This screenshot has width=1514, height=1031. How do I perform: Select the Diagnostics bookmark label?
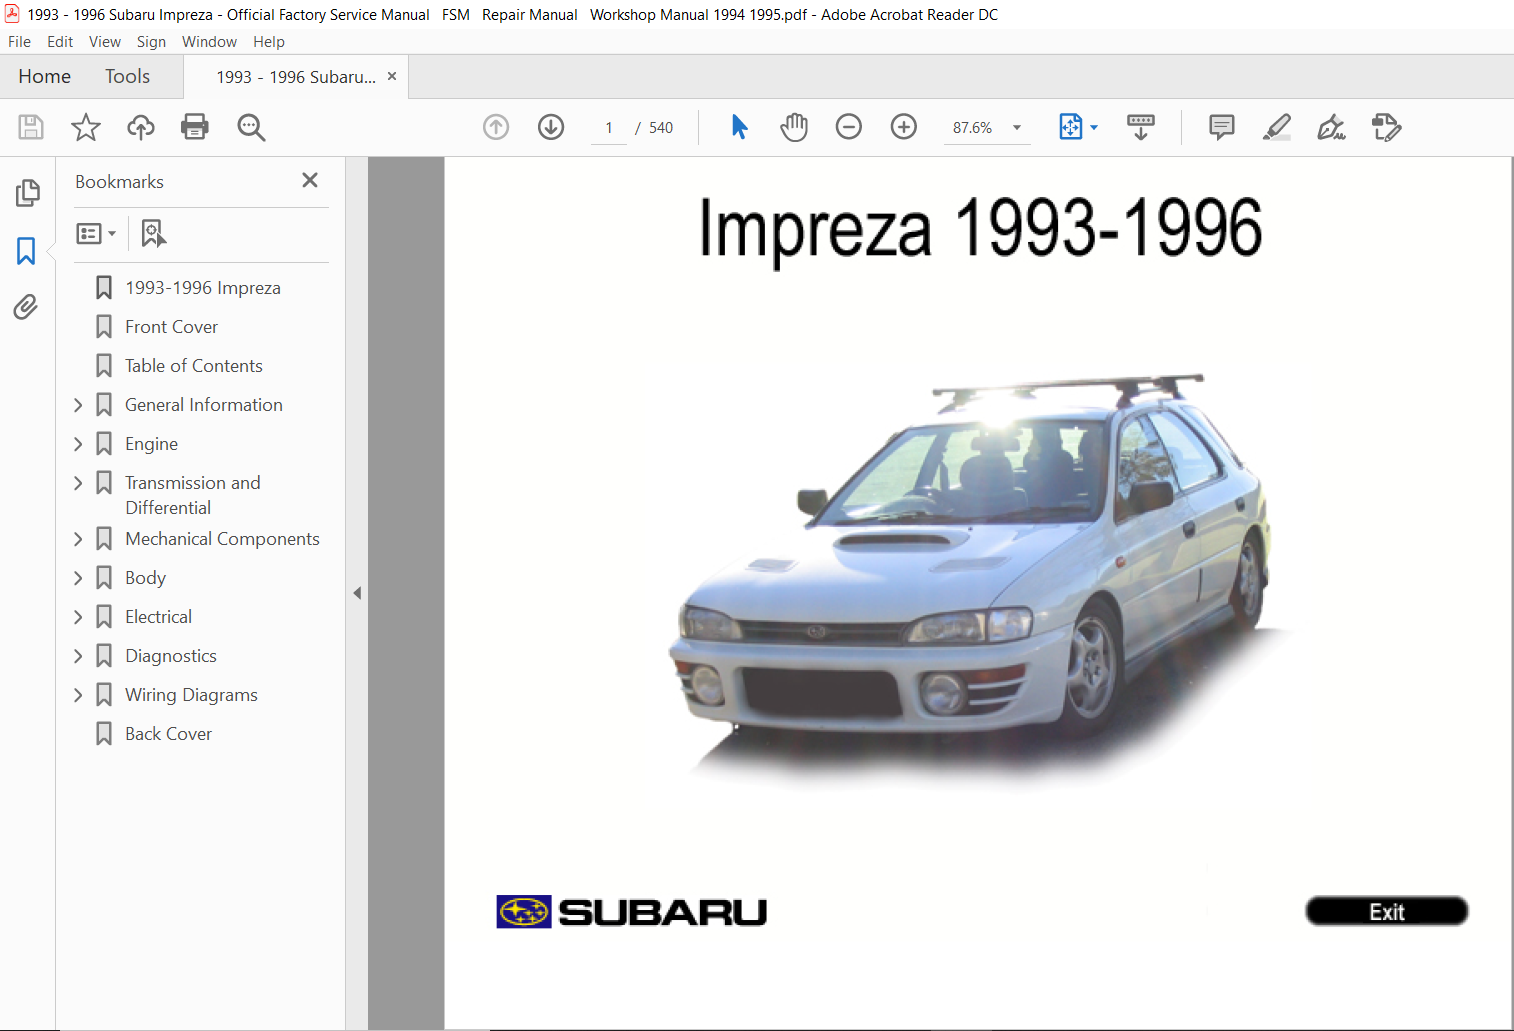point(171,656)
